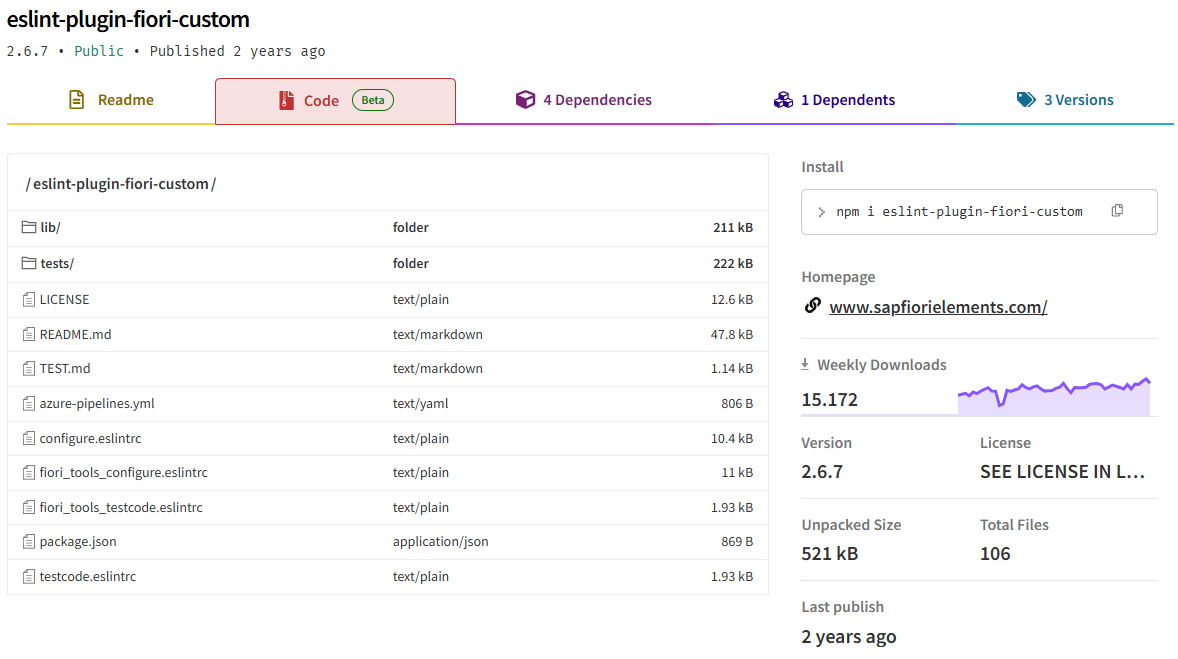Screen dimensions: 1178x659
Task: Expand the lib/ folder
Action: [50, 228]
